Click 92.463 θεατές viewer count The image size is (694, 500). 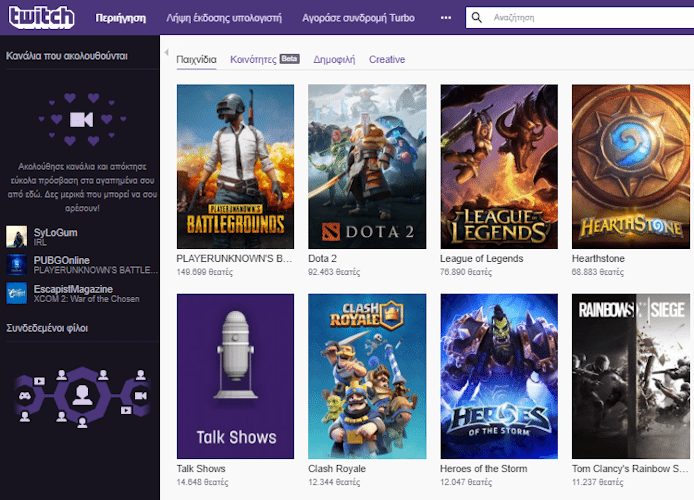coord(334,272)
